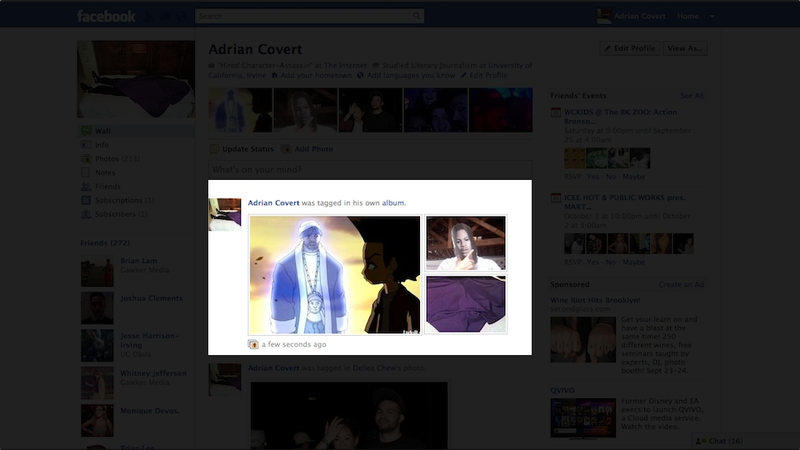
Task: Click the Notes sidebar icon
Action: point(86,172)
